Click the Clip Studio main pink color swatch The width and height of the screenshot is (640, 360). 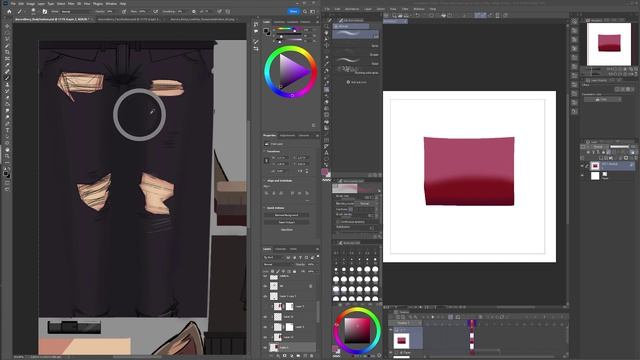324,172
